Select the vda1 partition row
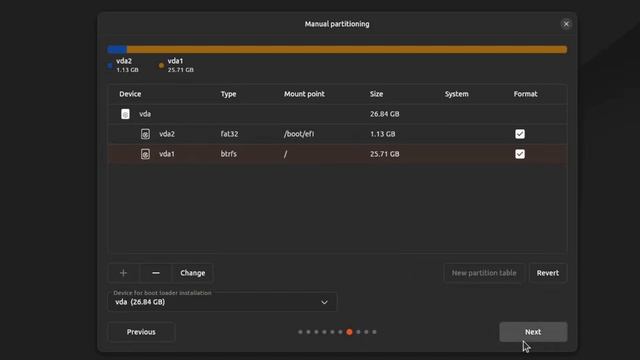 pos(338,154)
